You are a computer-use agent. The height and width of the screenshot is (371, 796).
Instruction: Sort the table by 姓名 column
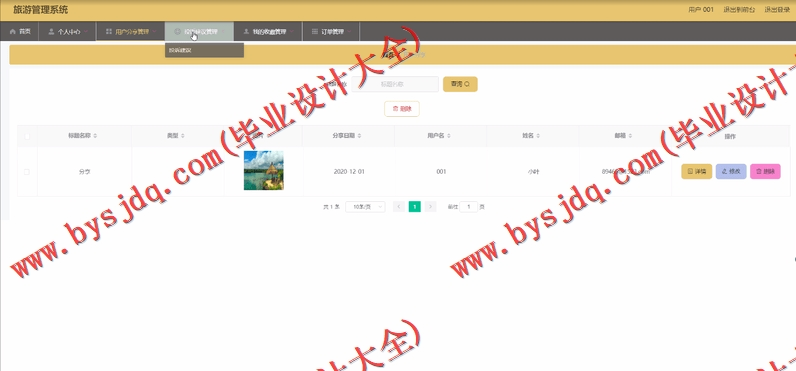[x=538, y=136]
